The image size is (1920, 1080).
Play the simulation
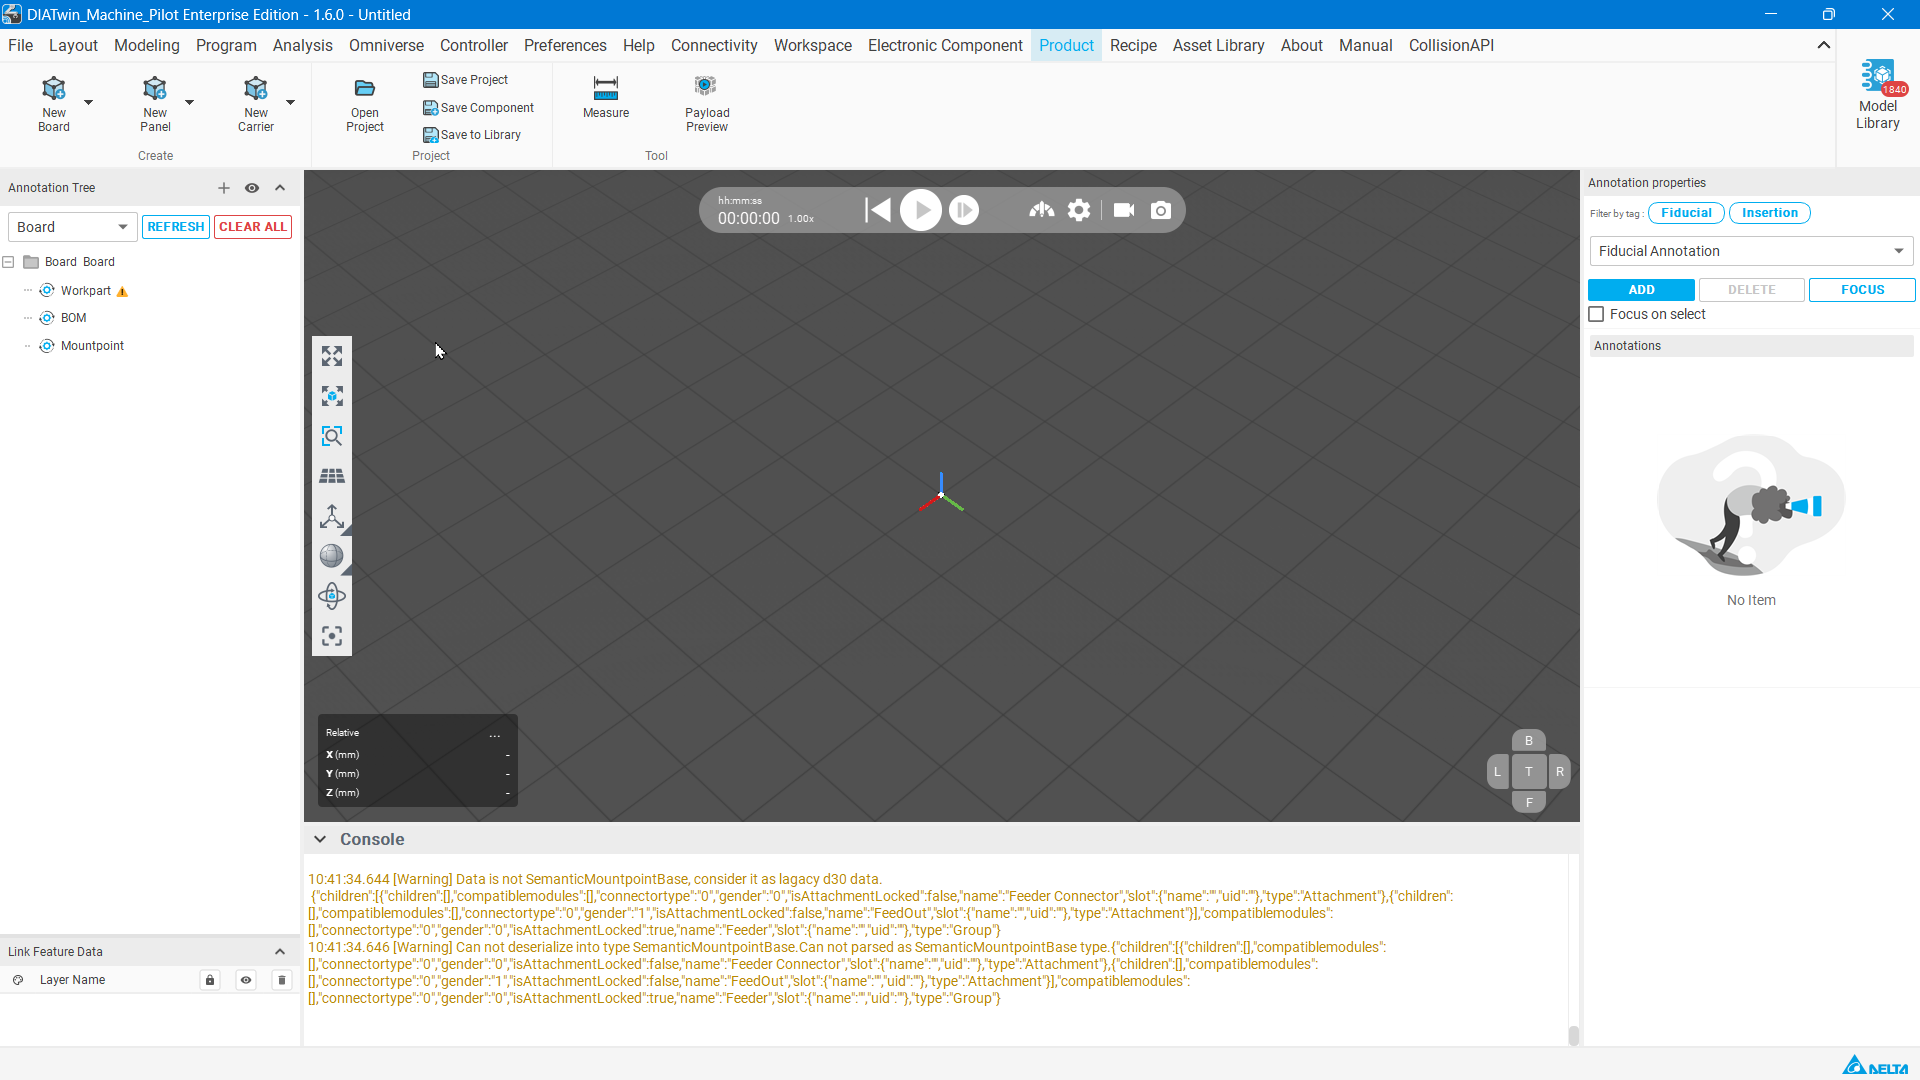click(921, 210)
